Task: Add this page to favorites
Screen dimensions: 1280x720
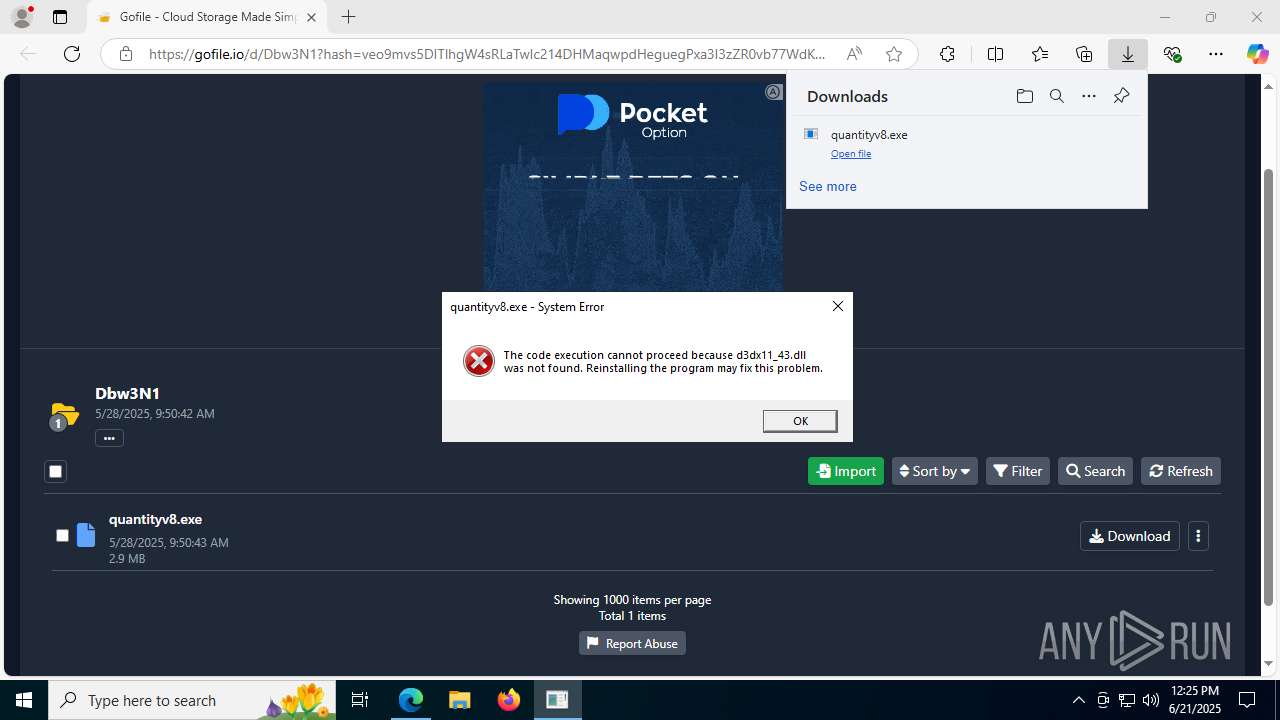Action: click(894, 54)
